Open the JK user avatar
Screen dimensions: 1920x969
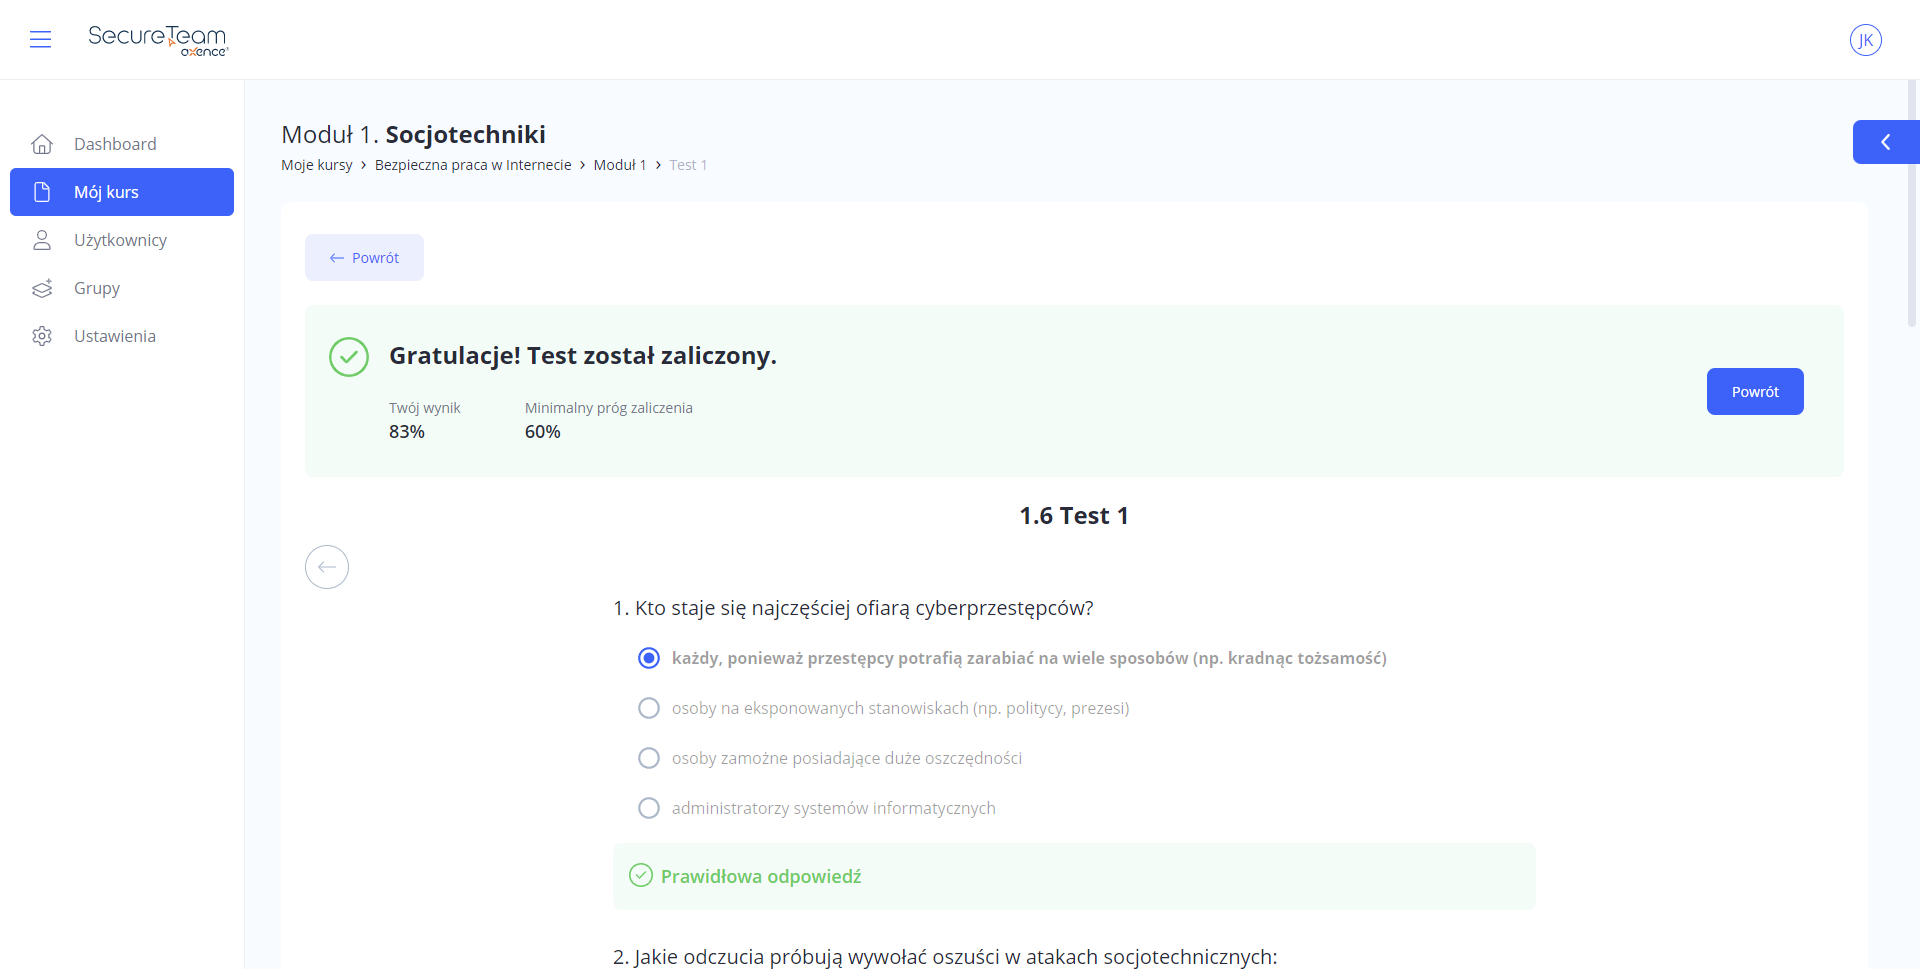tap(1865, 40)
